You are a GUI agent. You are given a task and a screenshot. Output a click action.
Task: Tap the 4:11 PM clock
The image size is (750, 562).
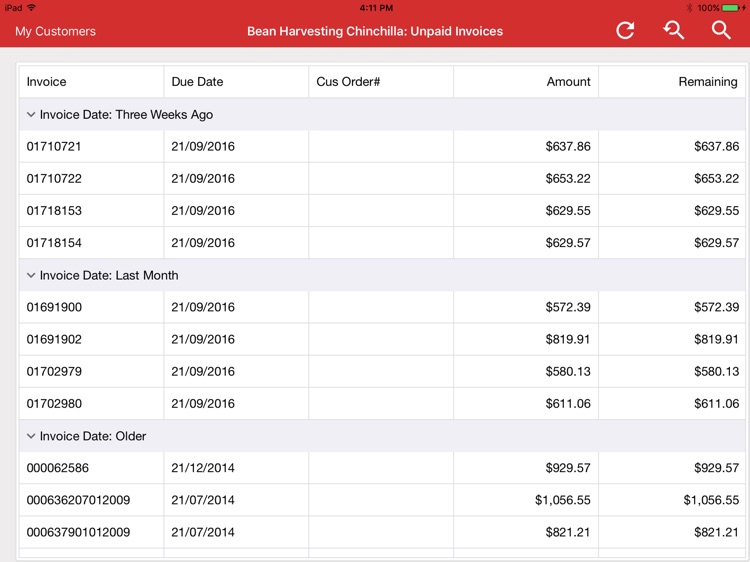376,8
